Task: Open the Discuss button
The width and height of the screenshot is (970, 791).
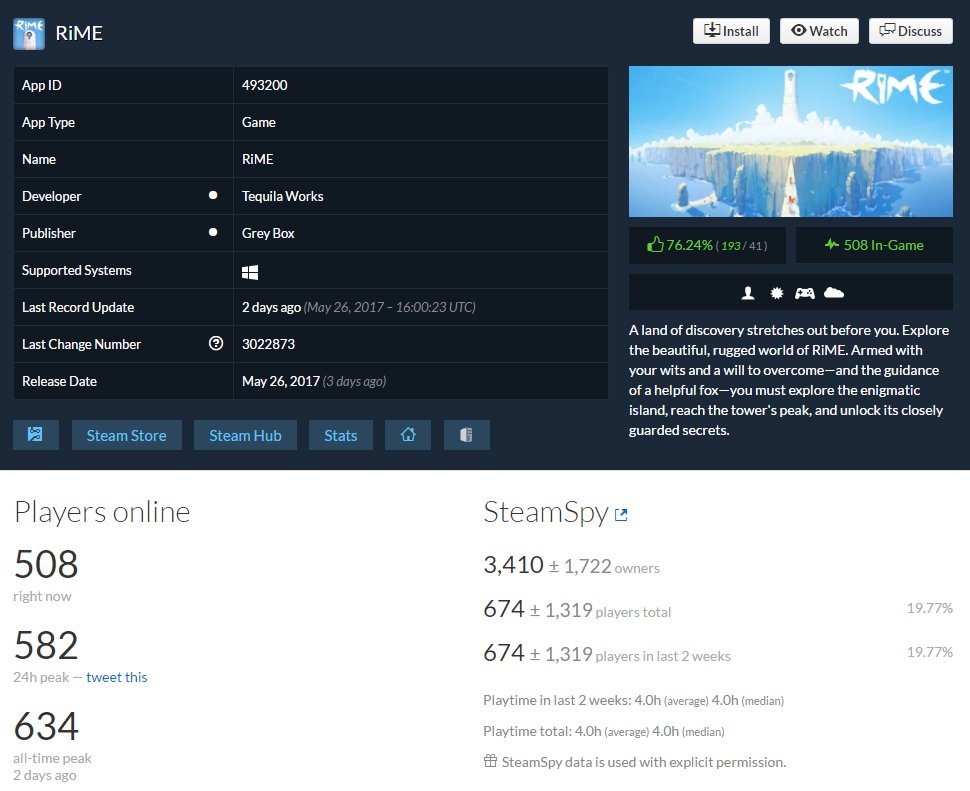Action: coord(911,31)
